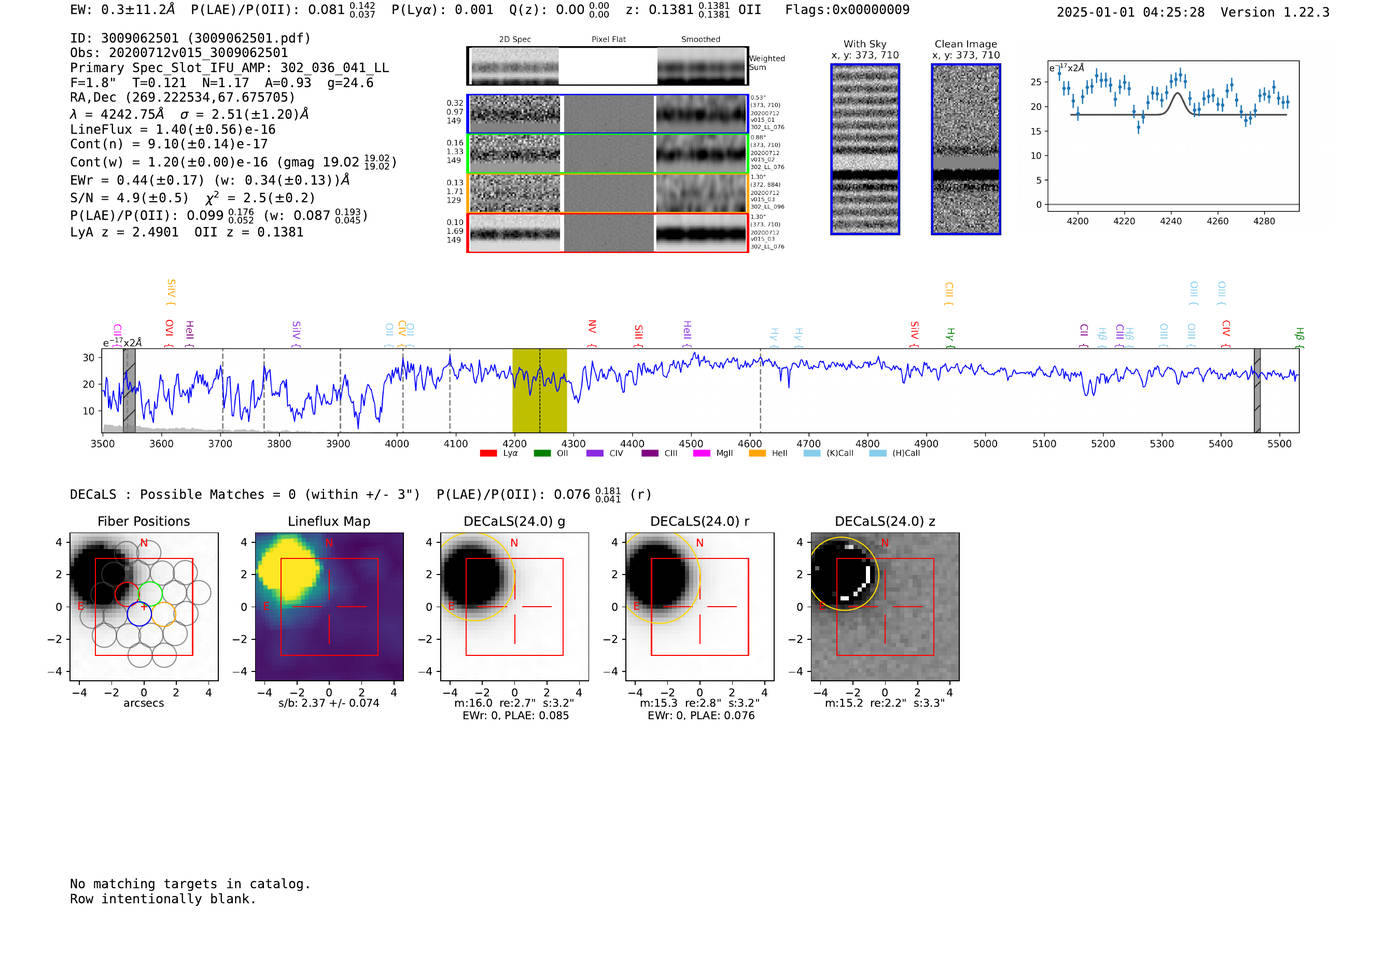This screenshot has height=953, width=1400.
Task: Open the Lineflux Map thumbnail
Action: (329, 606)
